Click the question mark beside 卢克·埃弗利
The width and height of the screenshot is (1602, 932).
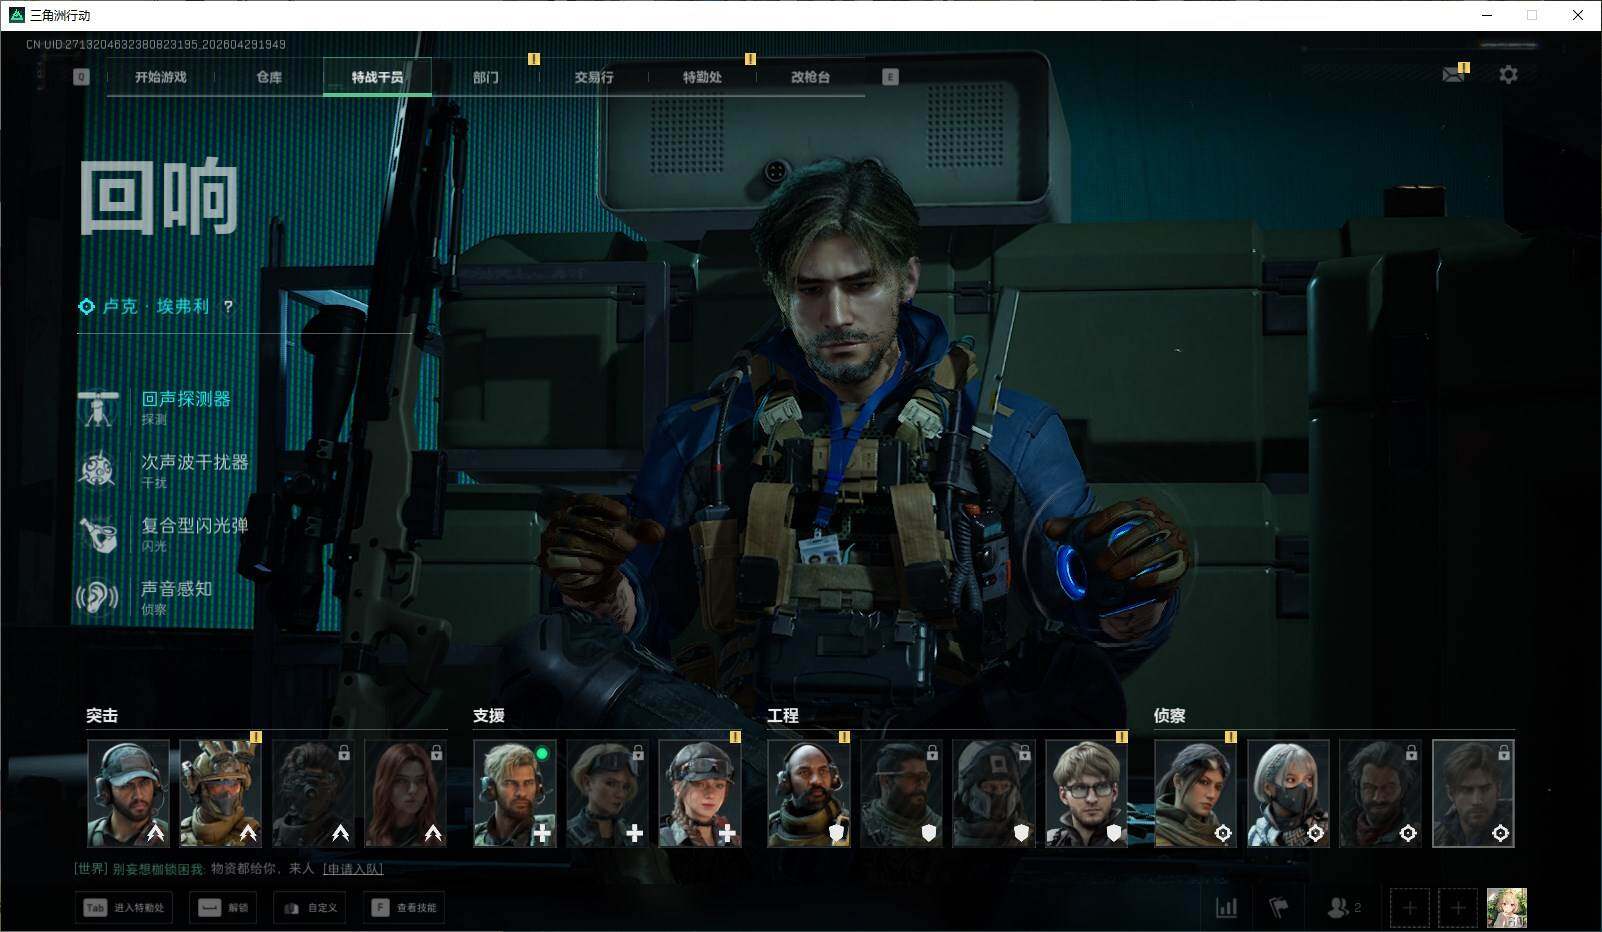click(x=228, y=306)
